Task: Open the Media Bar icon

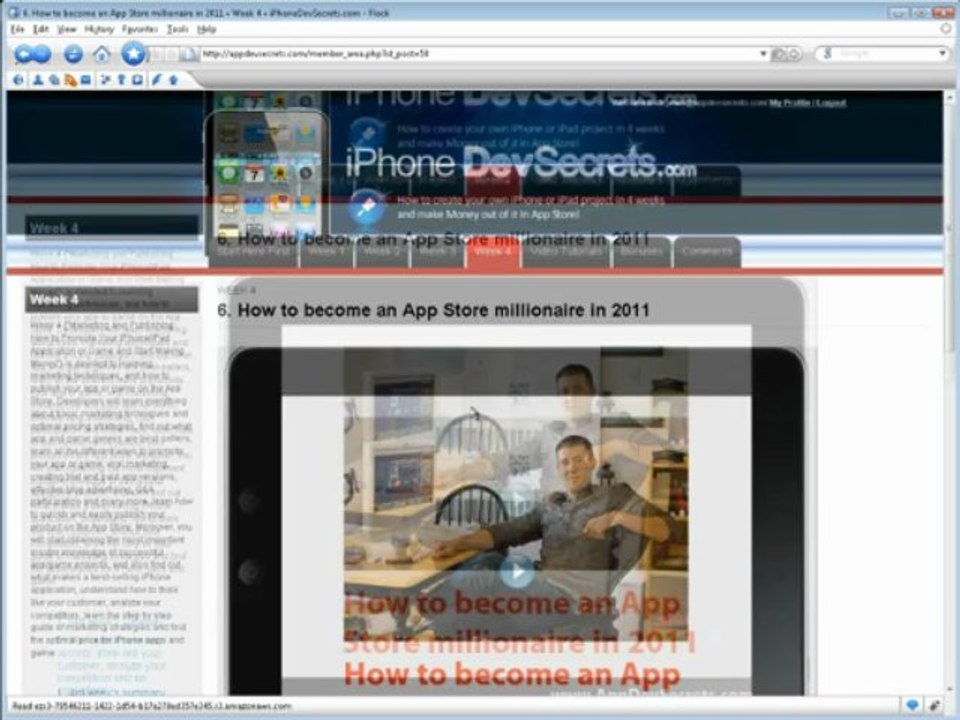Action: (x=54, y=80)
